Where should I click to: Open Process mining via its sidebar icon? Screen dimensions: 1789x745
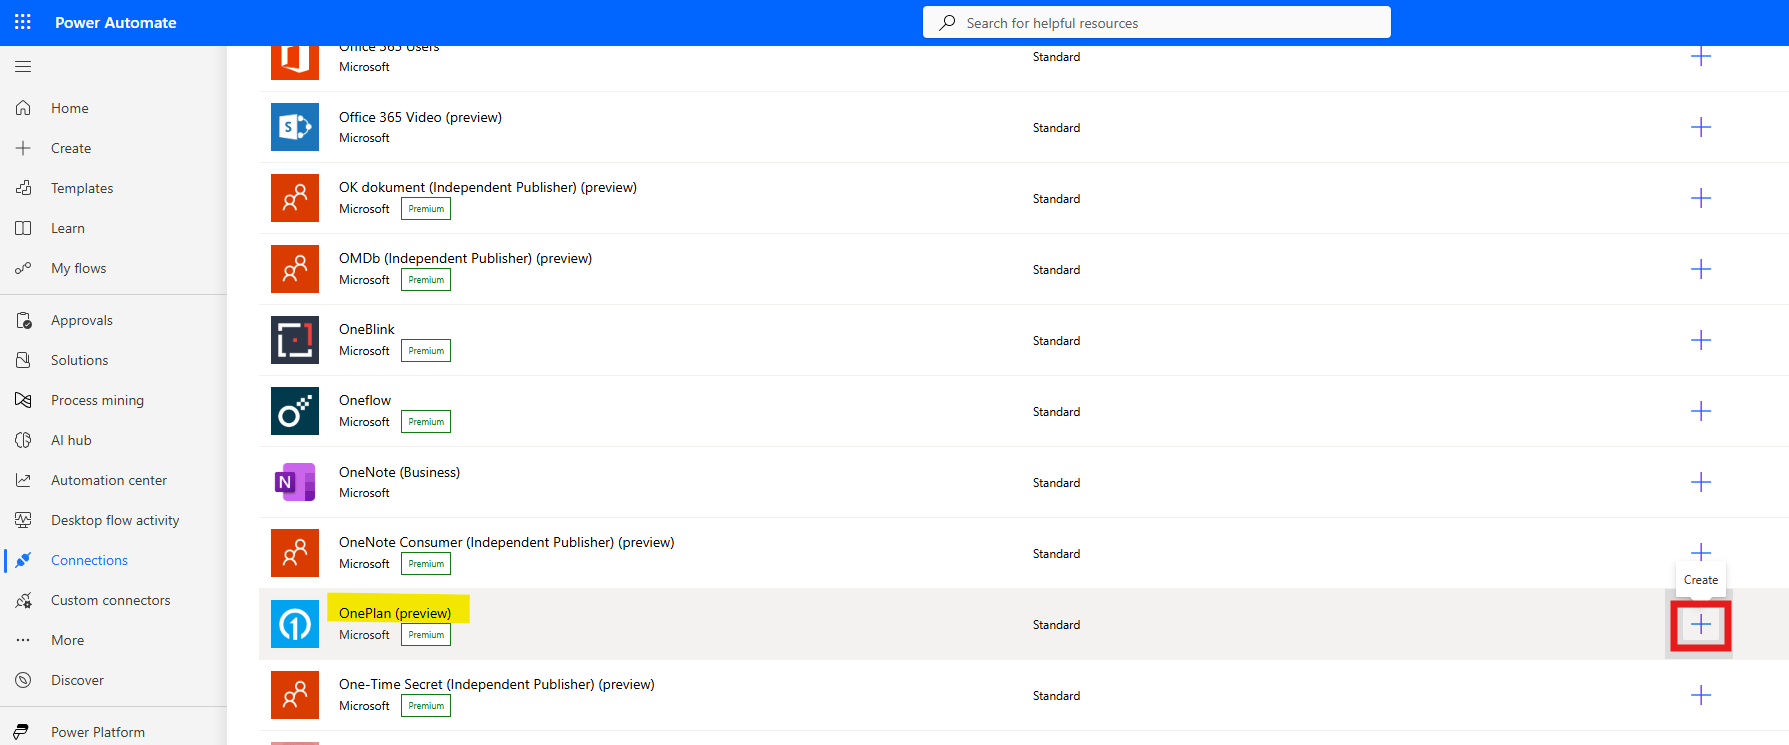coord(23,400)
